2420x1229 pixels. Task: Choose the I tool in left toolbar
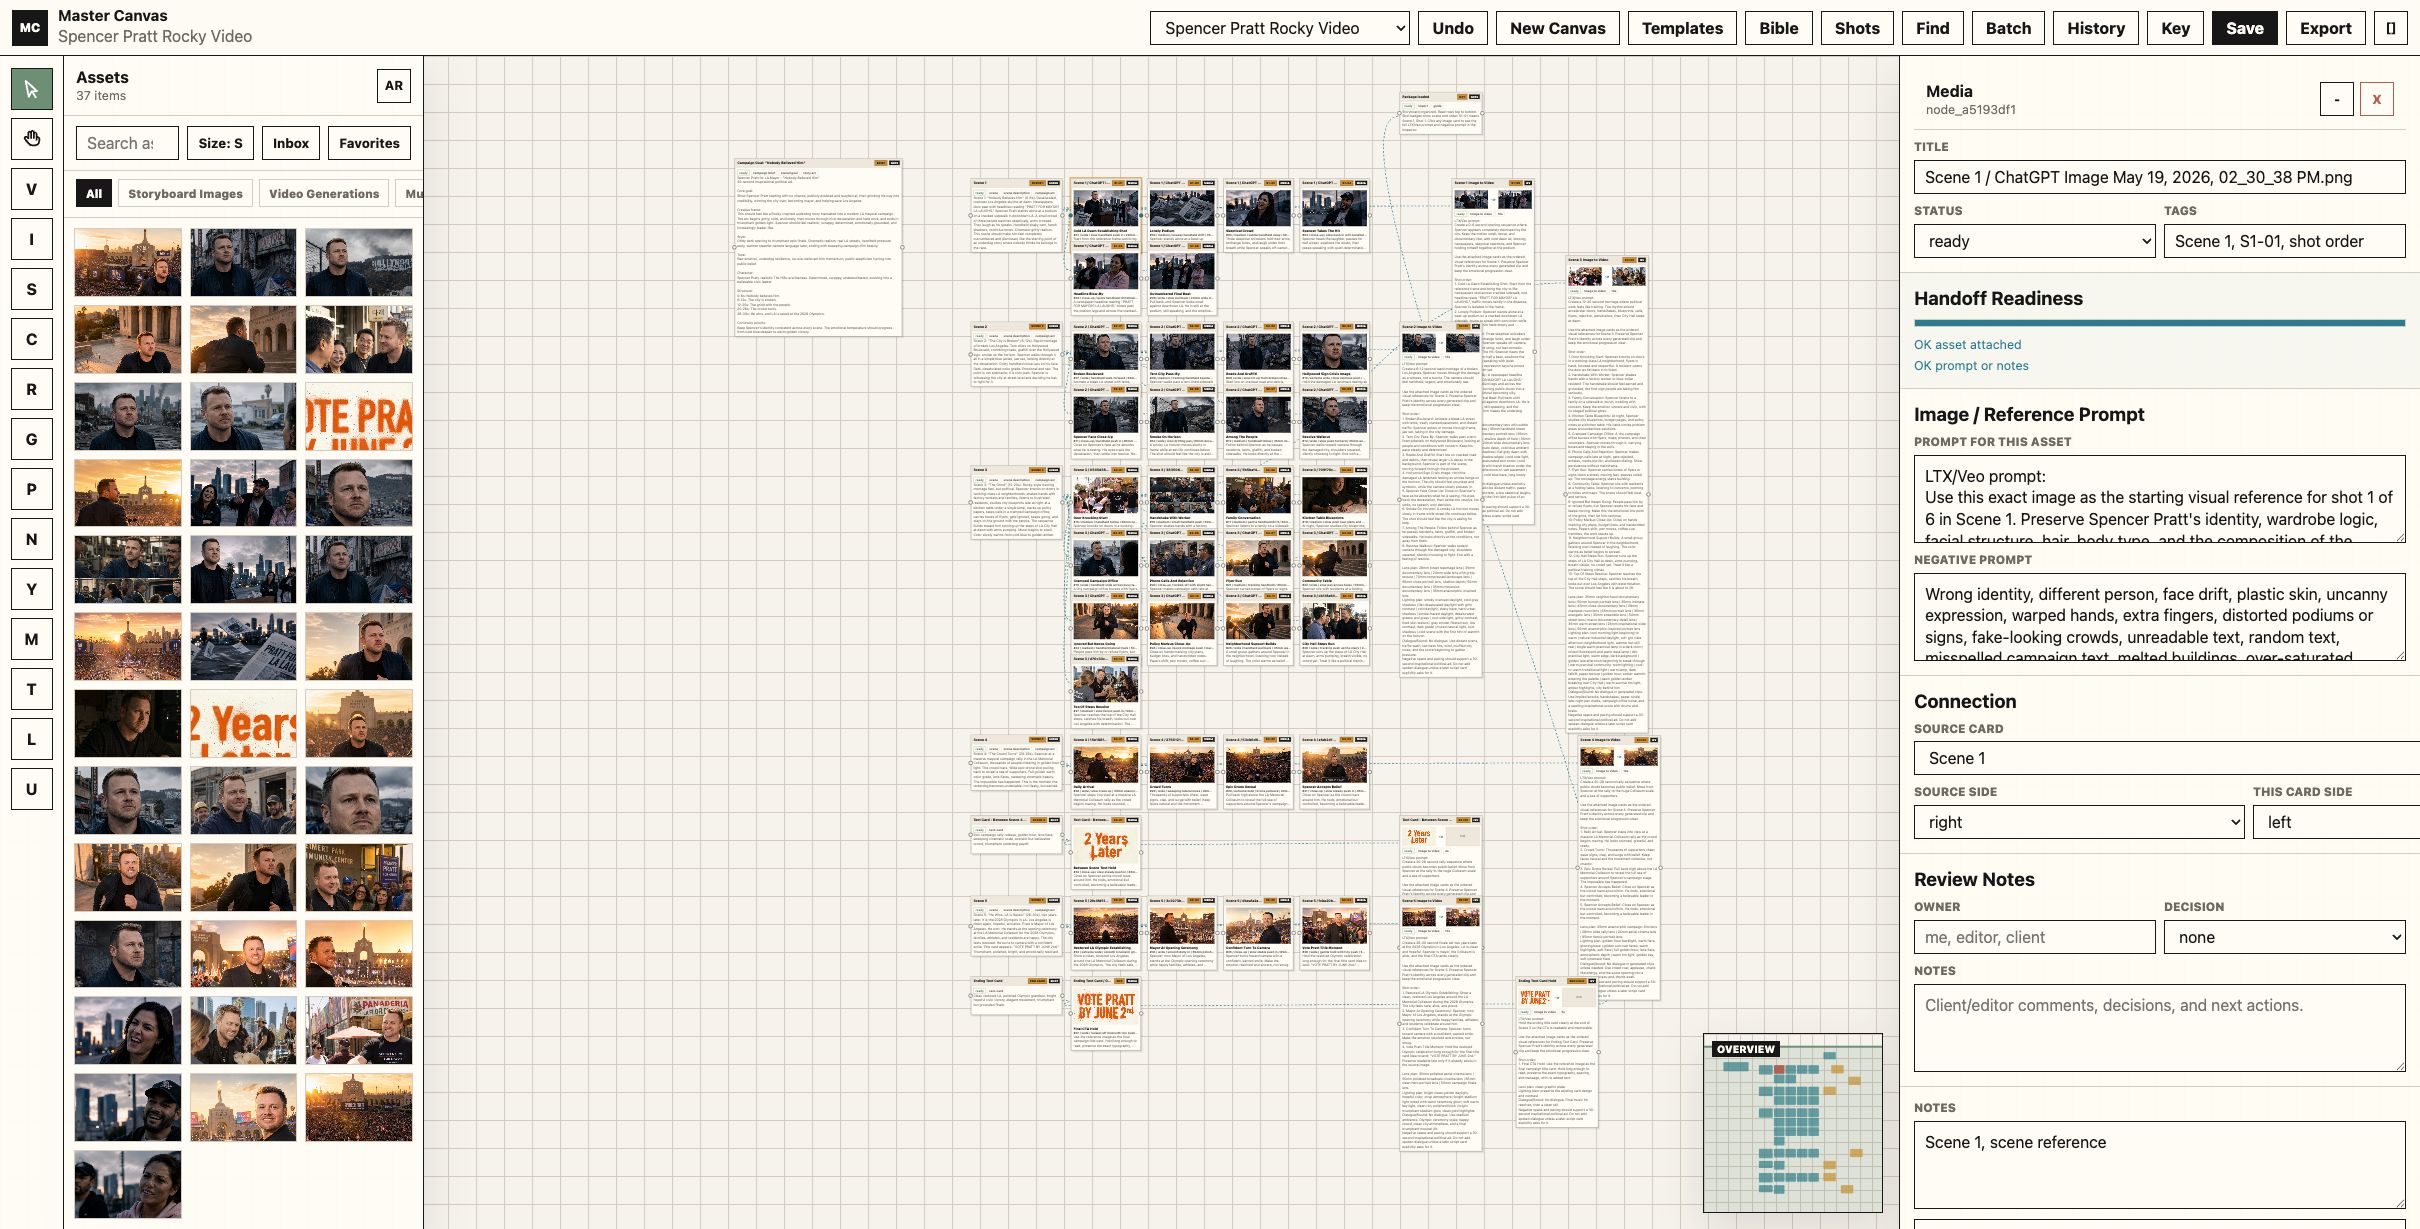click(x=31, y=239)
